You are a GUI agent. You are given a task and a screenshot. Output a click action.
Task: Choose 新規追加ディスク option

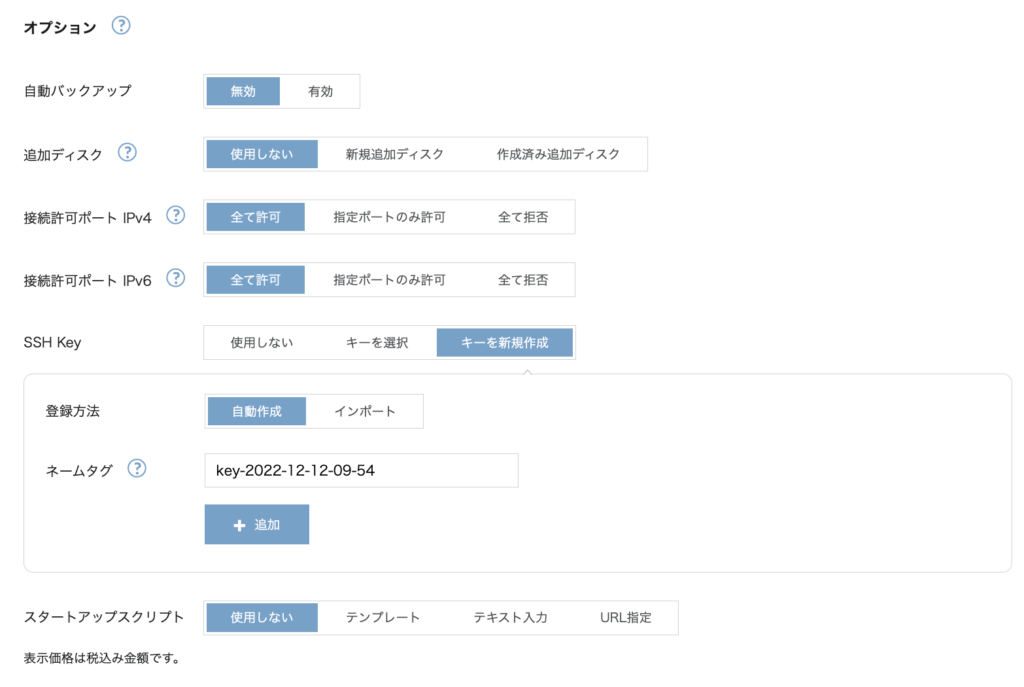coord(394,154)
